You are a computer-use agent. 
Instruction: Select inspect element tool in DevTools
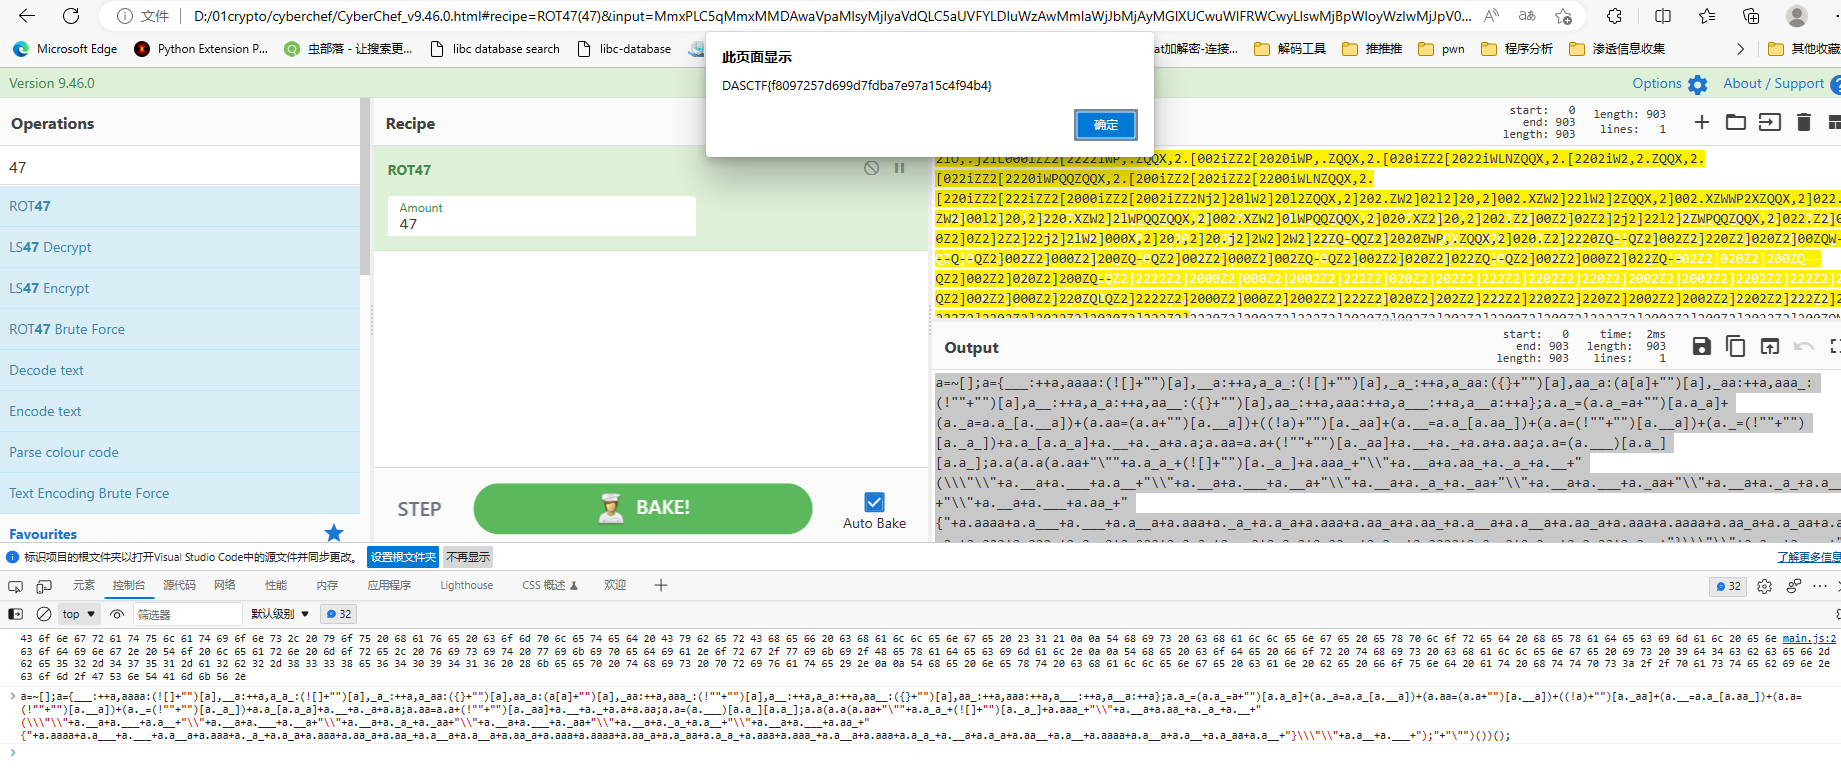(x=15, y=586)
